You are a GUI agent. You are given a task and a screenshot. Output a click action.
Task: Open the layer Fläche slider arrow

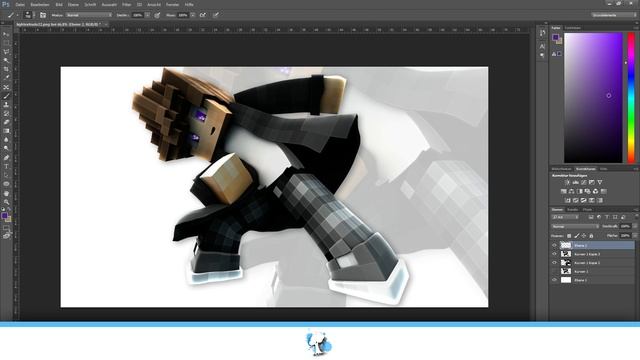click(634, 236)
